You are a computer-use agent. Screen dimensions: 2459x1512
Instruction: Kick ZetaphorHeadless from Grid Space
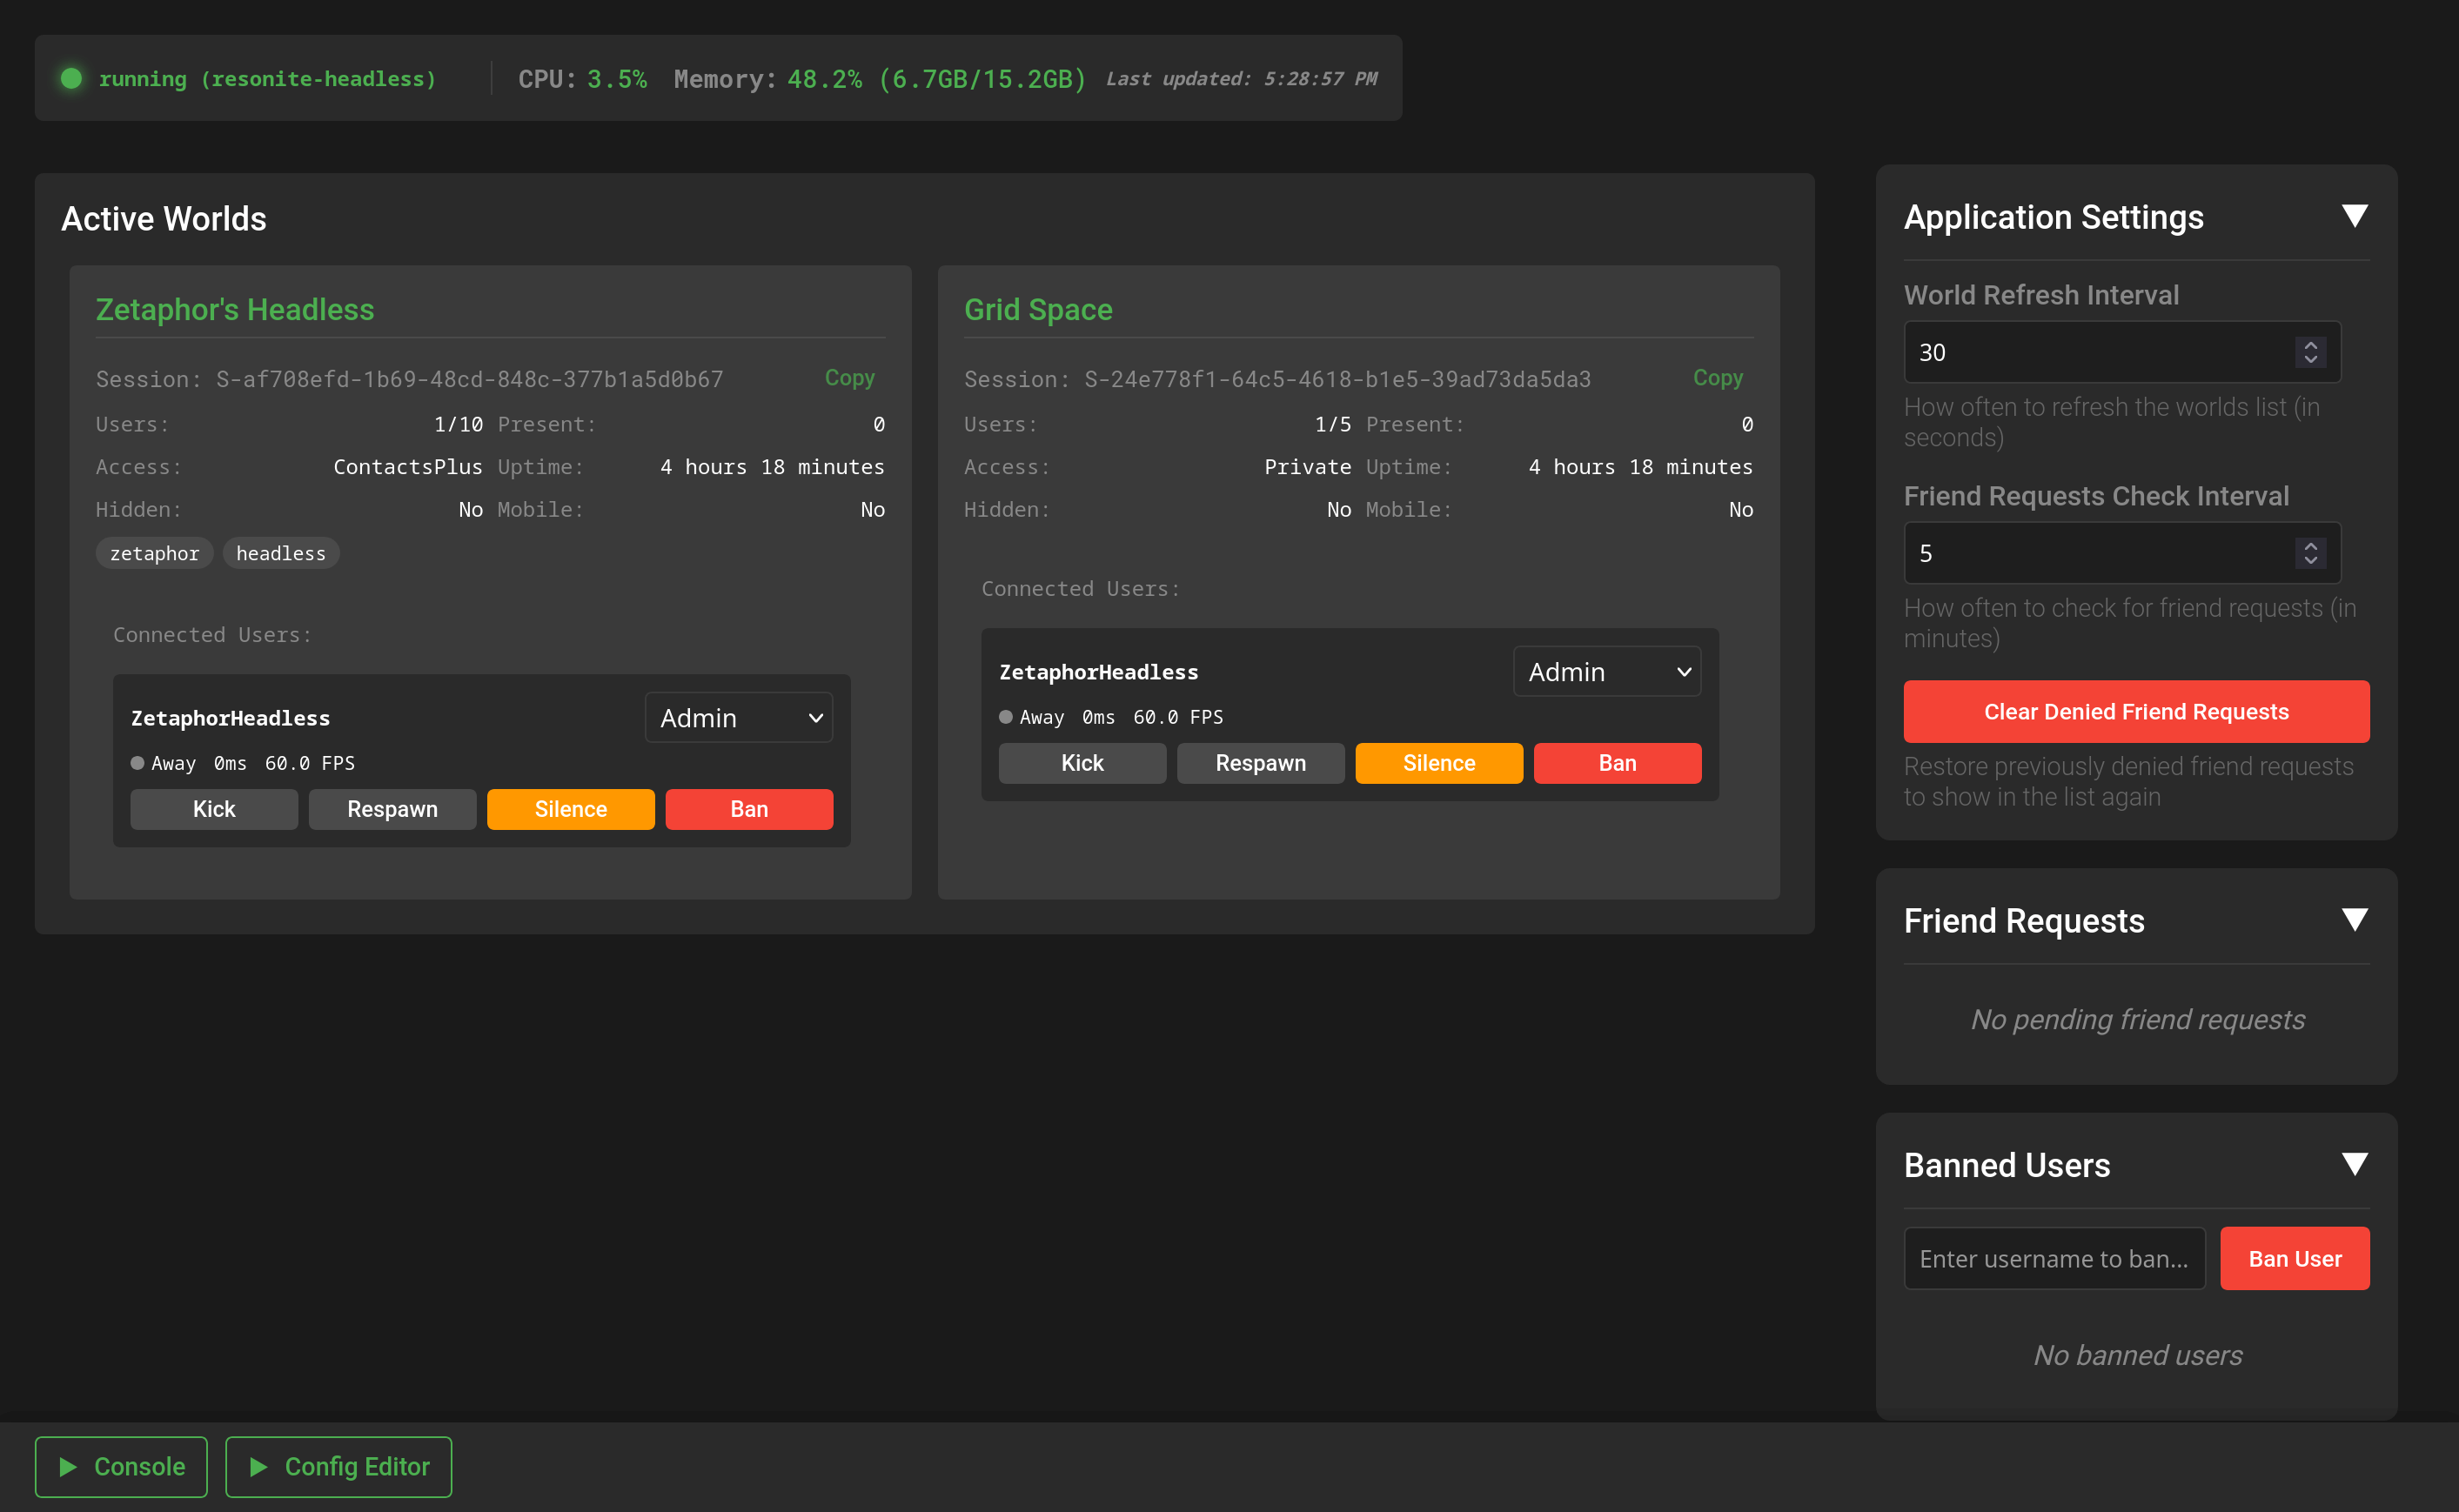(x=1082, y=763)
